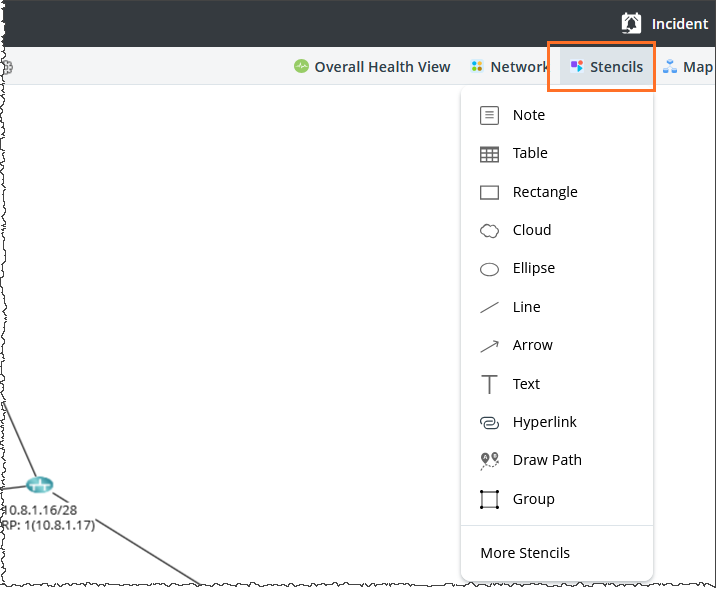Open Overall Health View
Screen dimensions: 716x591
pos(372,67)
